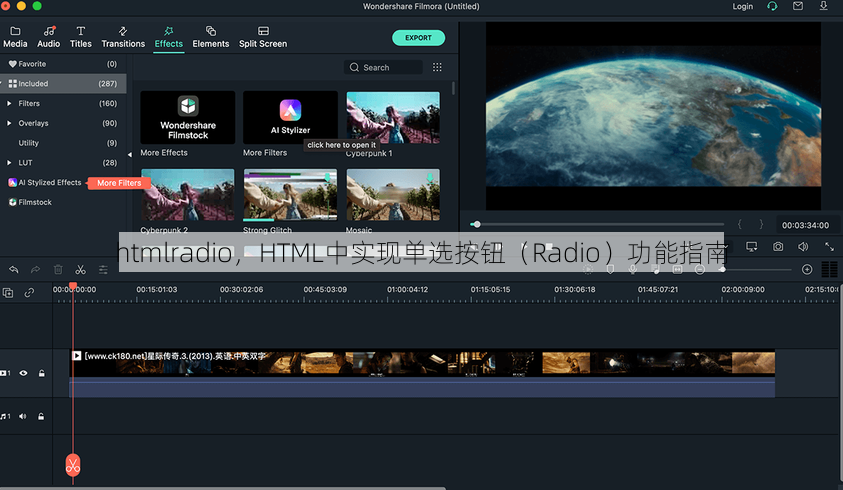Open the support headset icon
Viewport: 843px width, 490px height.
(x=772, y=6)
